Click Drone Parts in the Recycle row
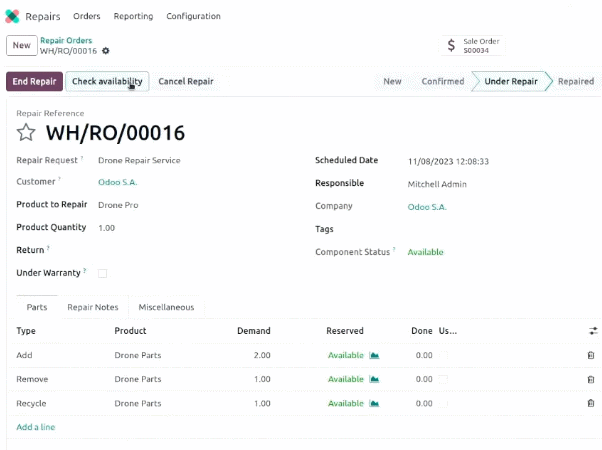This screenshot has height=450, width=602. (138, 404)
